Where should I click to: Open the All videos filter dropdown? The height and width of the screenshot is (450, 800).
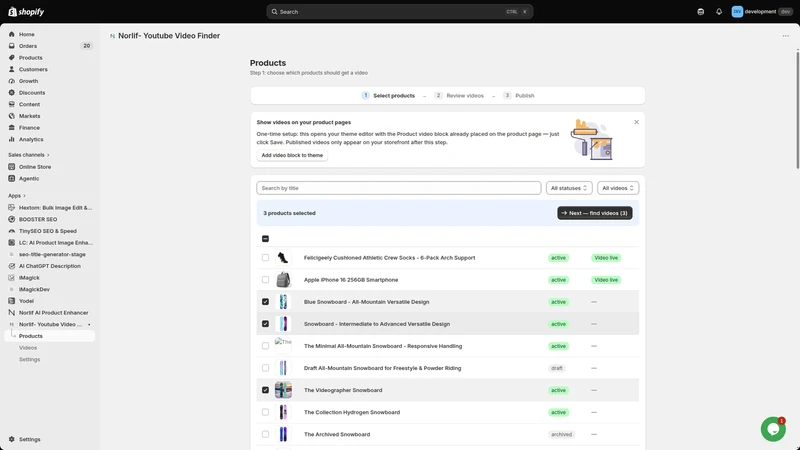[x=618, y=188]
